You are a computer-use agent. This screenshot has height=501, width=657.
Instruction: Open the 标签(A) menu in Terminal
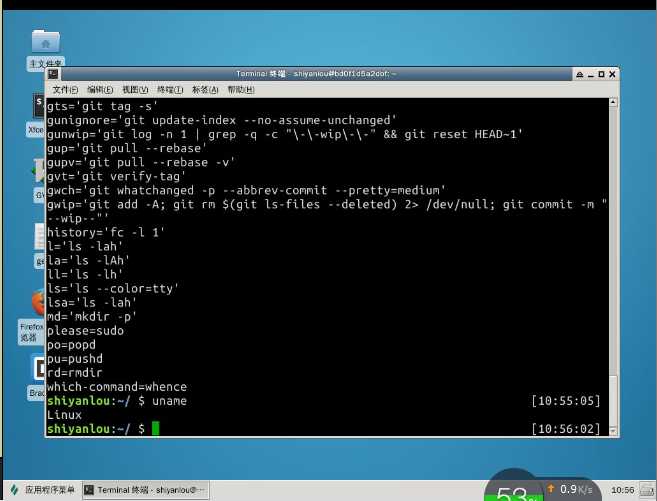205,90
